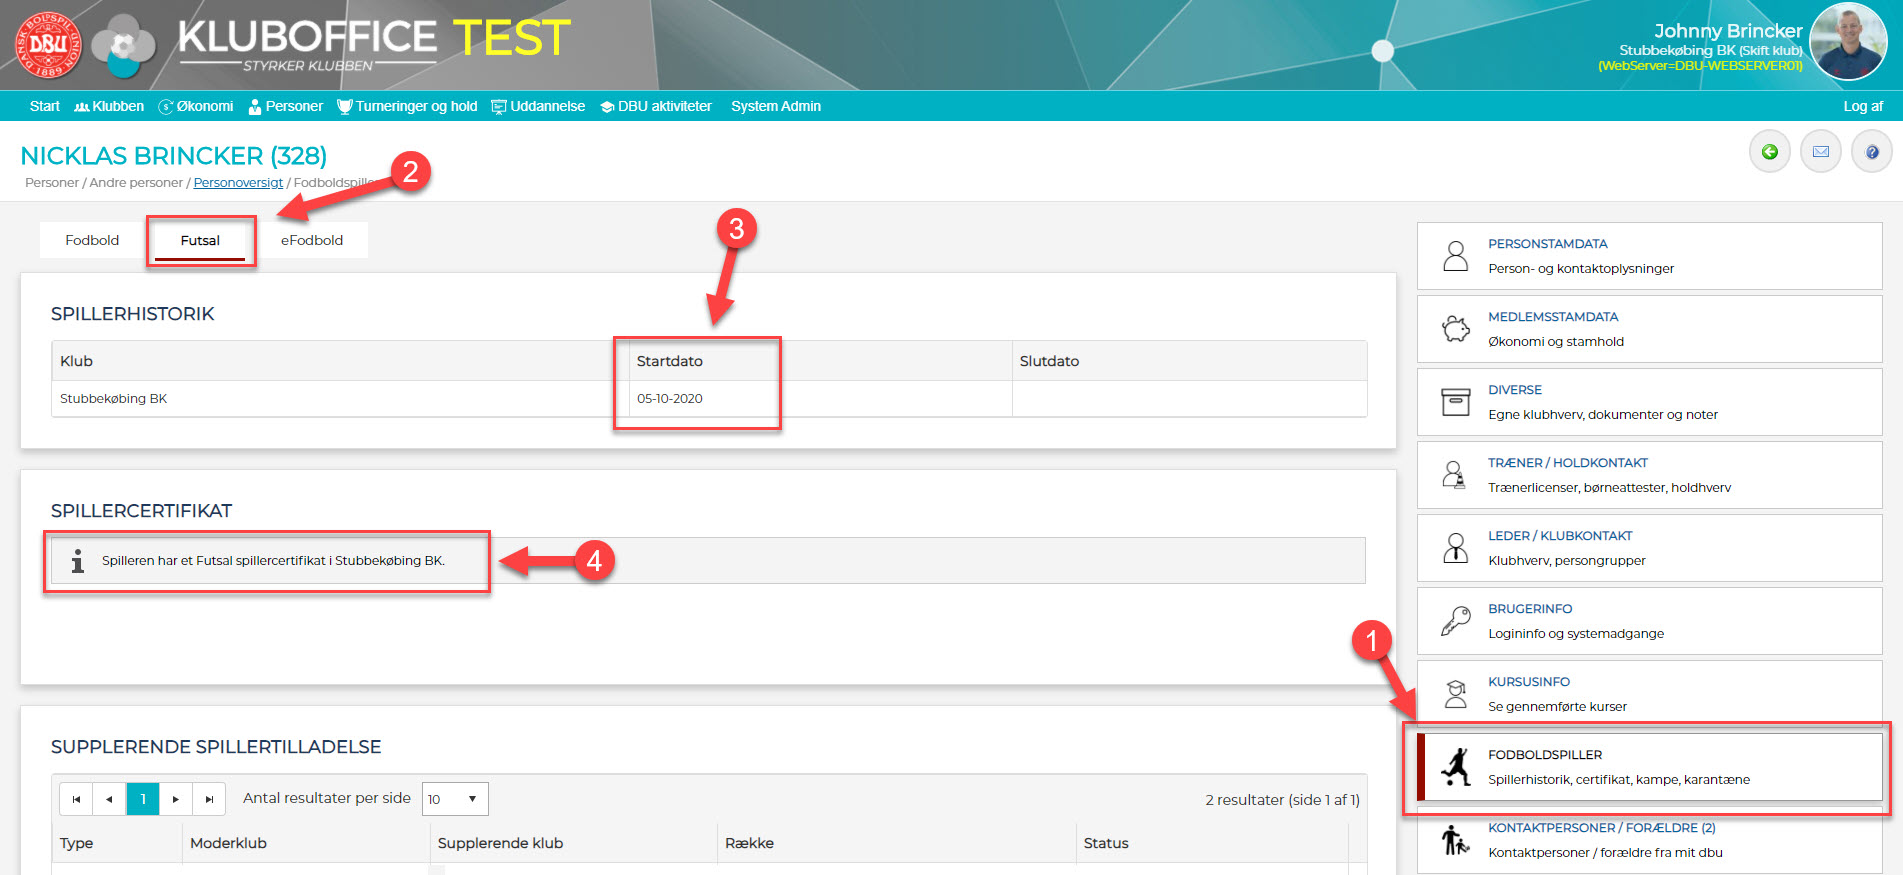
Task: Open the Personer menu
Action: click(x=285, y=106)
